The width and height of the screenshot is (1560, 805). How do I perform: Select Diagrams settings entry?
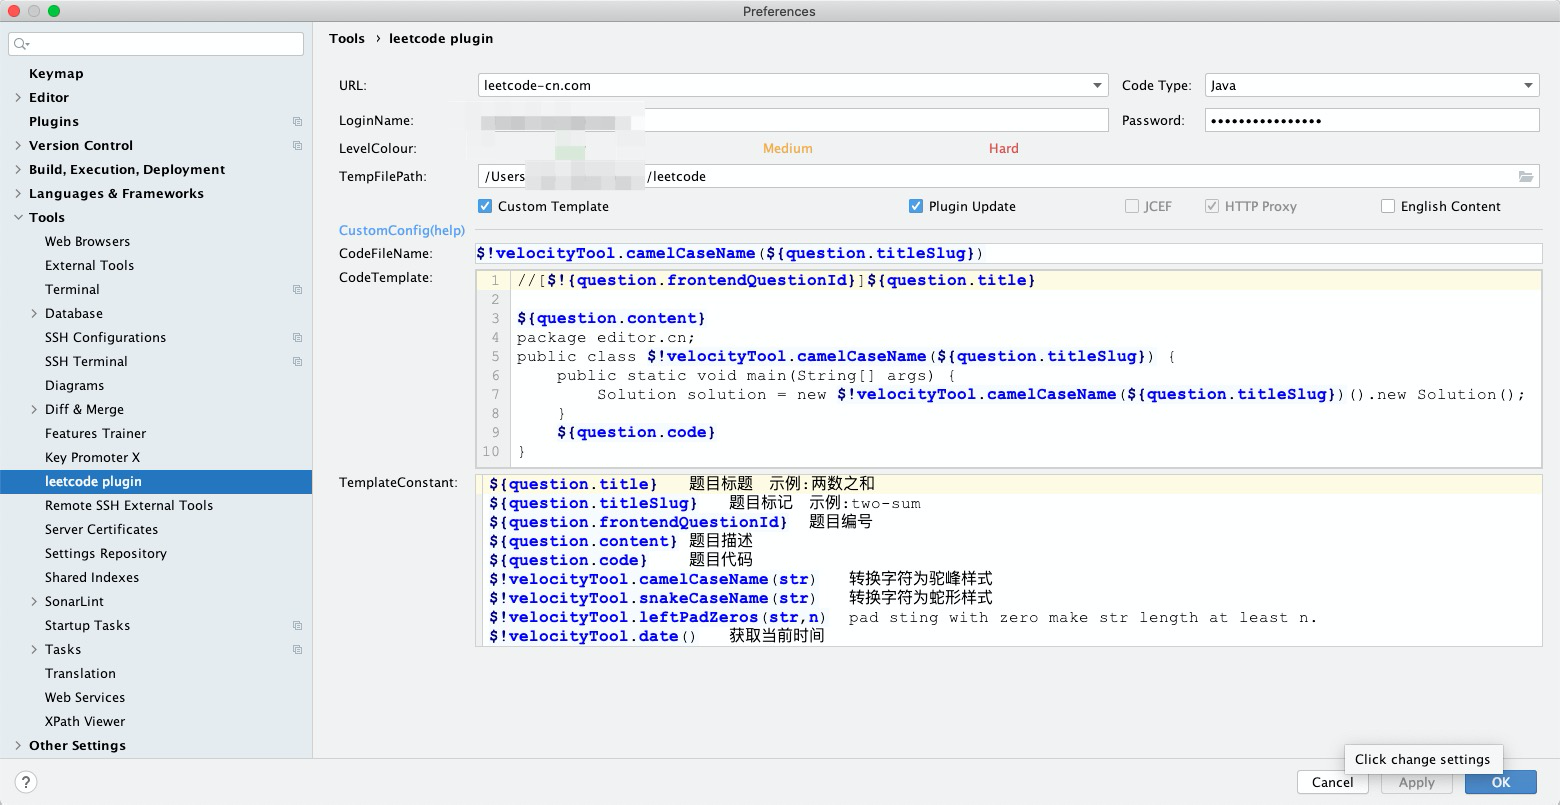click(74, 386)
